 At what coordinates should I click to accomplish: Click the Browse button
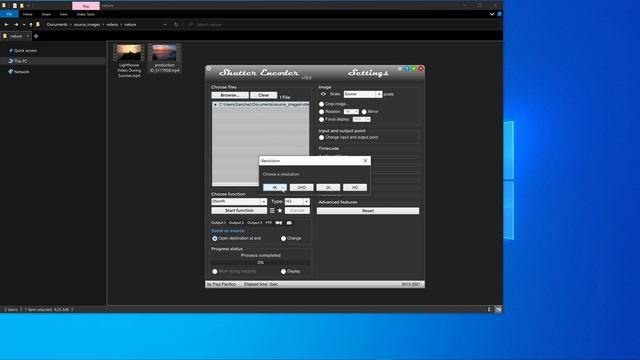point(230,95)
